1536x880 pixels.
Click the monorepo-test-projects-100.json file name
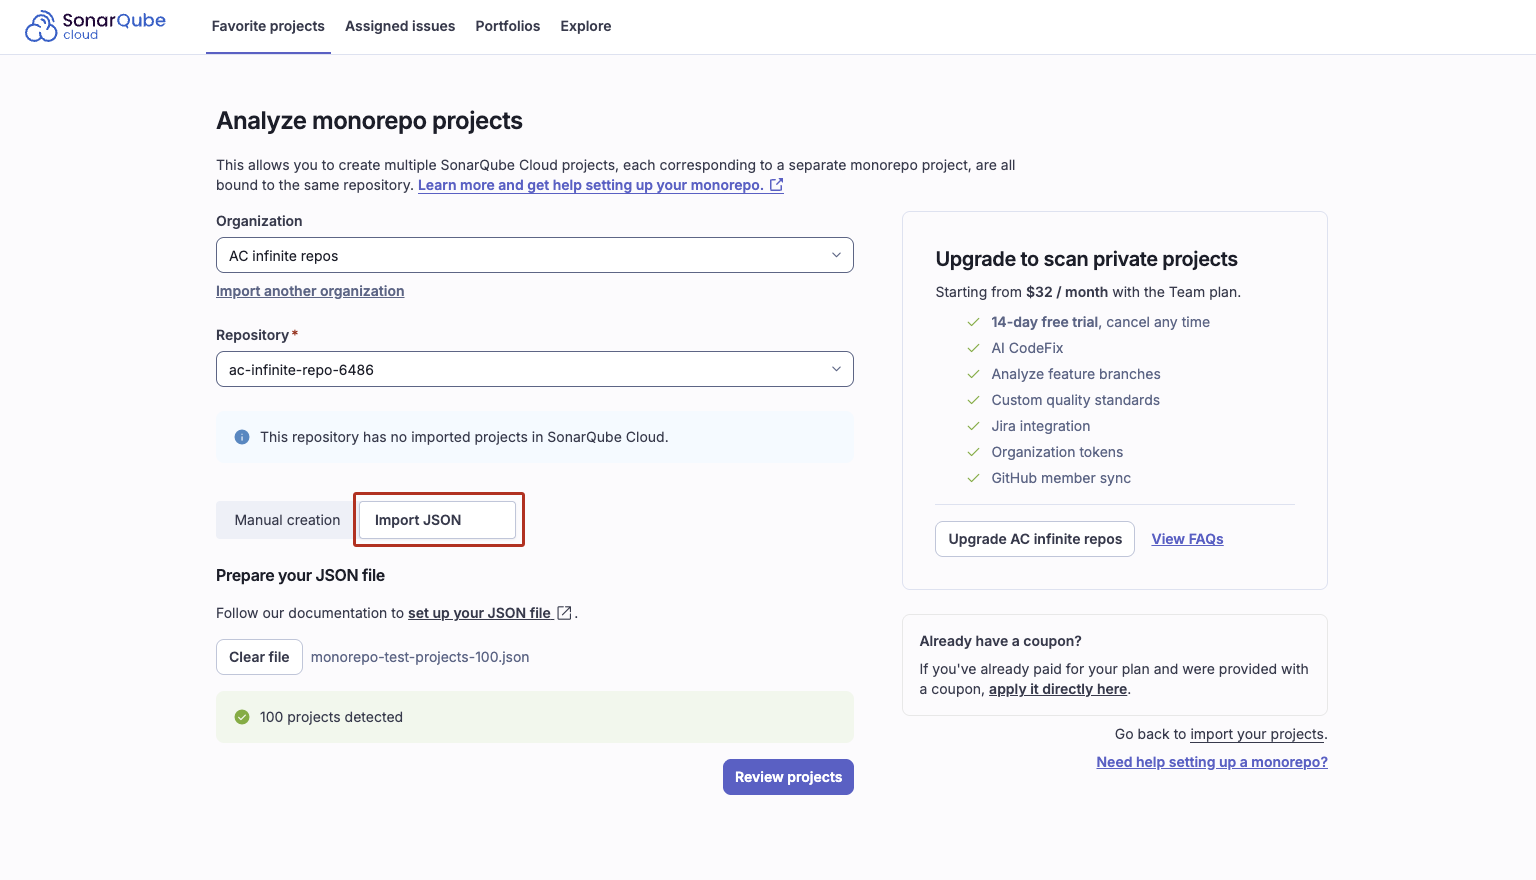420,657
